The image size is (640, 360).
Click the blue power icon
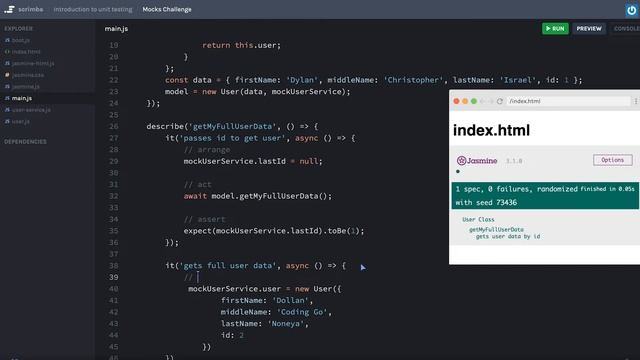tap(631, 10)
